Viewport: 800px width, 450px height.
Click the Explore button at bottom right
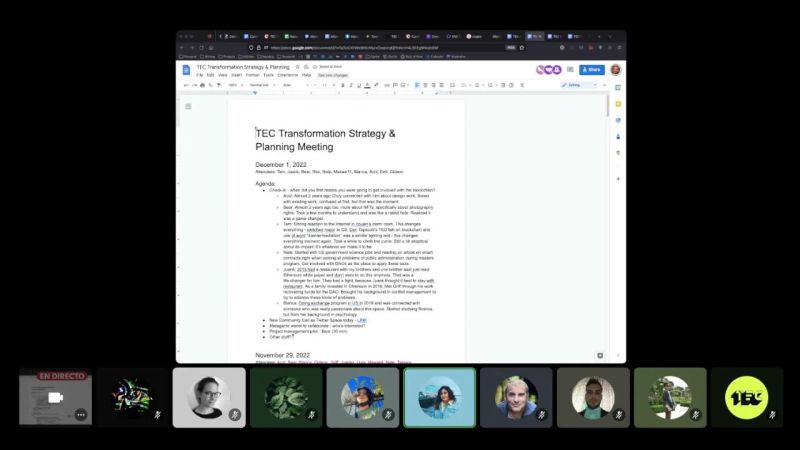tap(600, 355)
